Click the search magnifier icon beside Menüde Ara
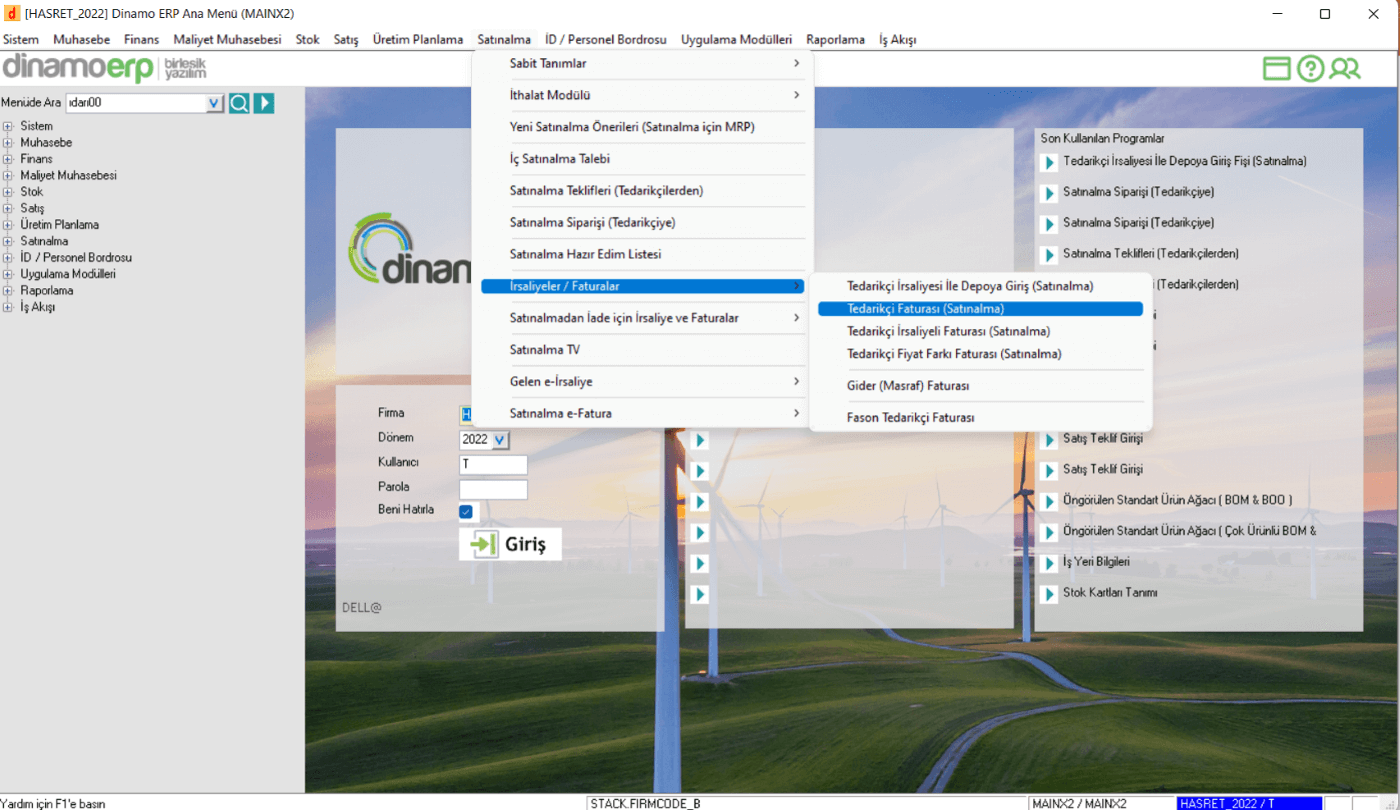 tap(239, 103)
